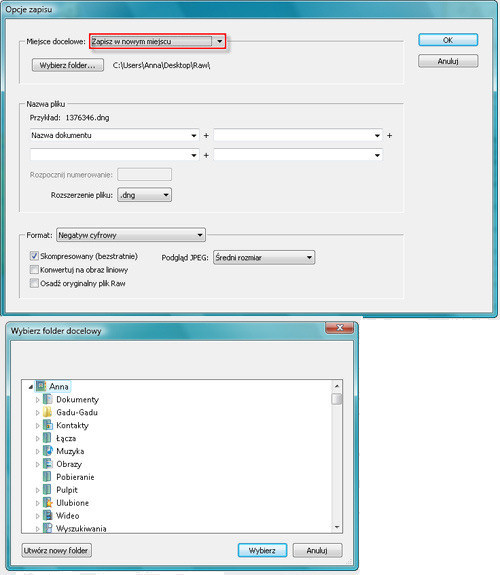Expand the Dokumenty tree node
The height and width of the screenshot is (575, 500).
(37, 399)
